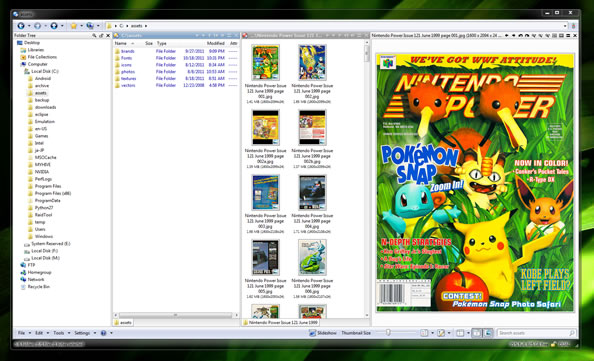Select the Pokemon Snap page 001 thumbnail

(x=265, y=63)
